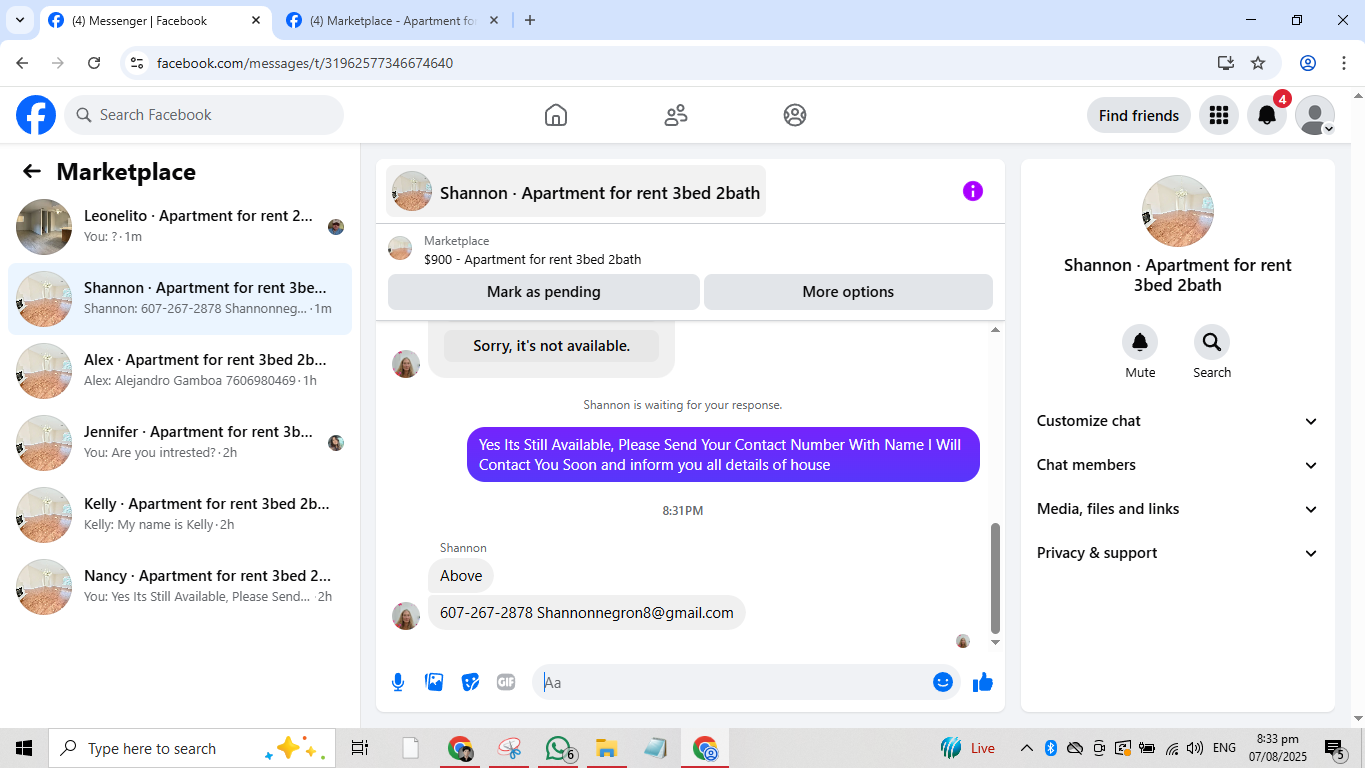This screenshot has height=768, width=1365.
Task: View site information icon in address bar
Action: pyautogui.click(x=138, y=63)
